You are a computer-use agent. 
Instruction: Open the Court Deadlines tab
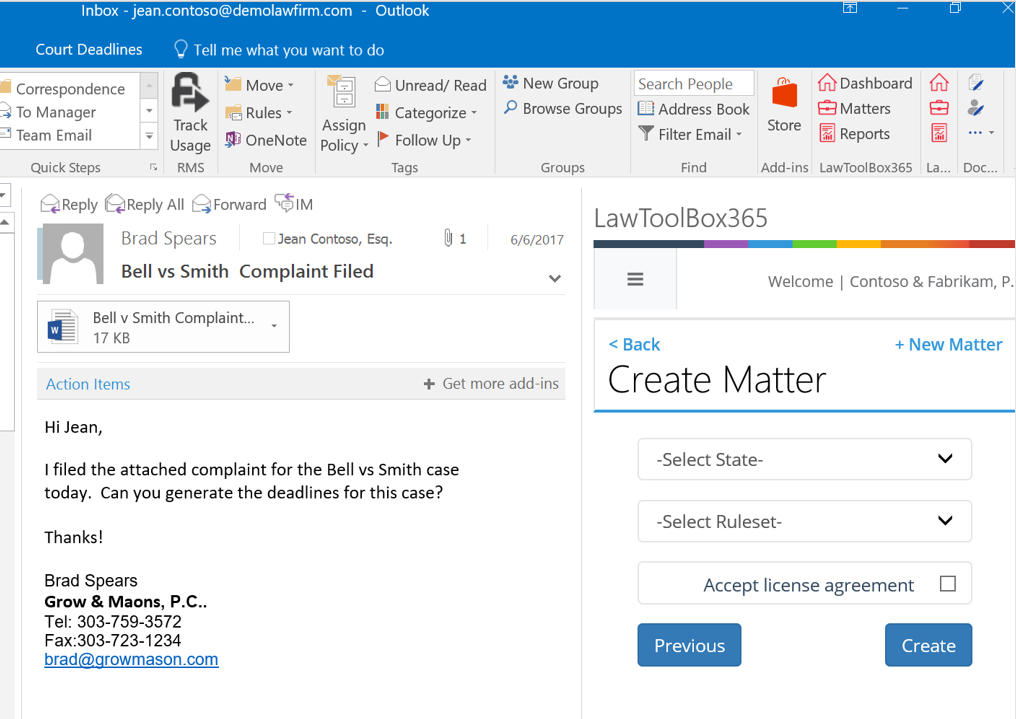point(89,49)
